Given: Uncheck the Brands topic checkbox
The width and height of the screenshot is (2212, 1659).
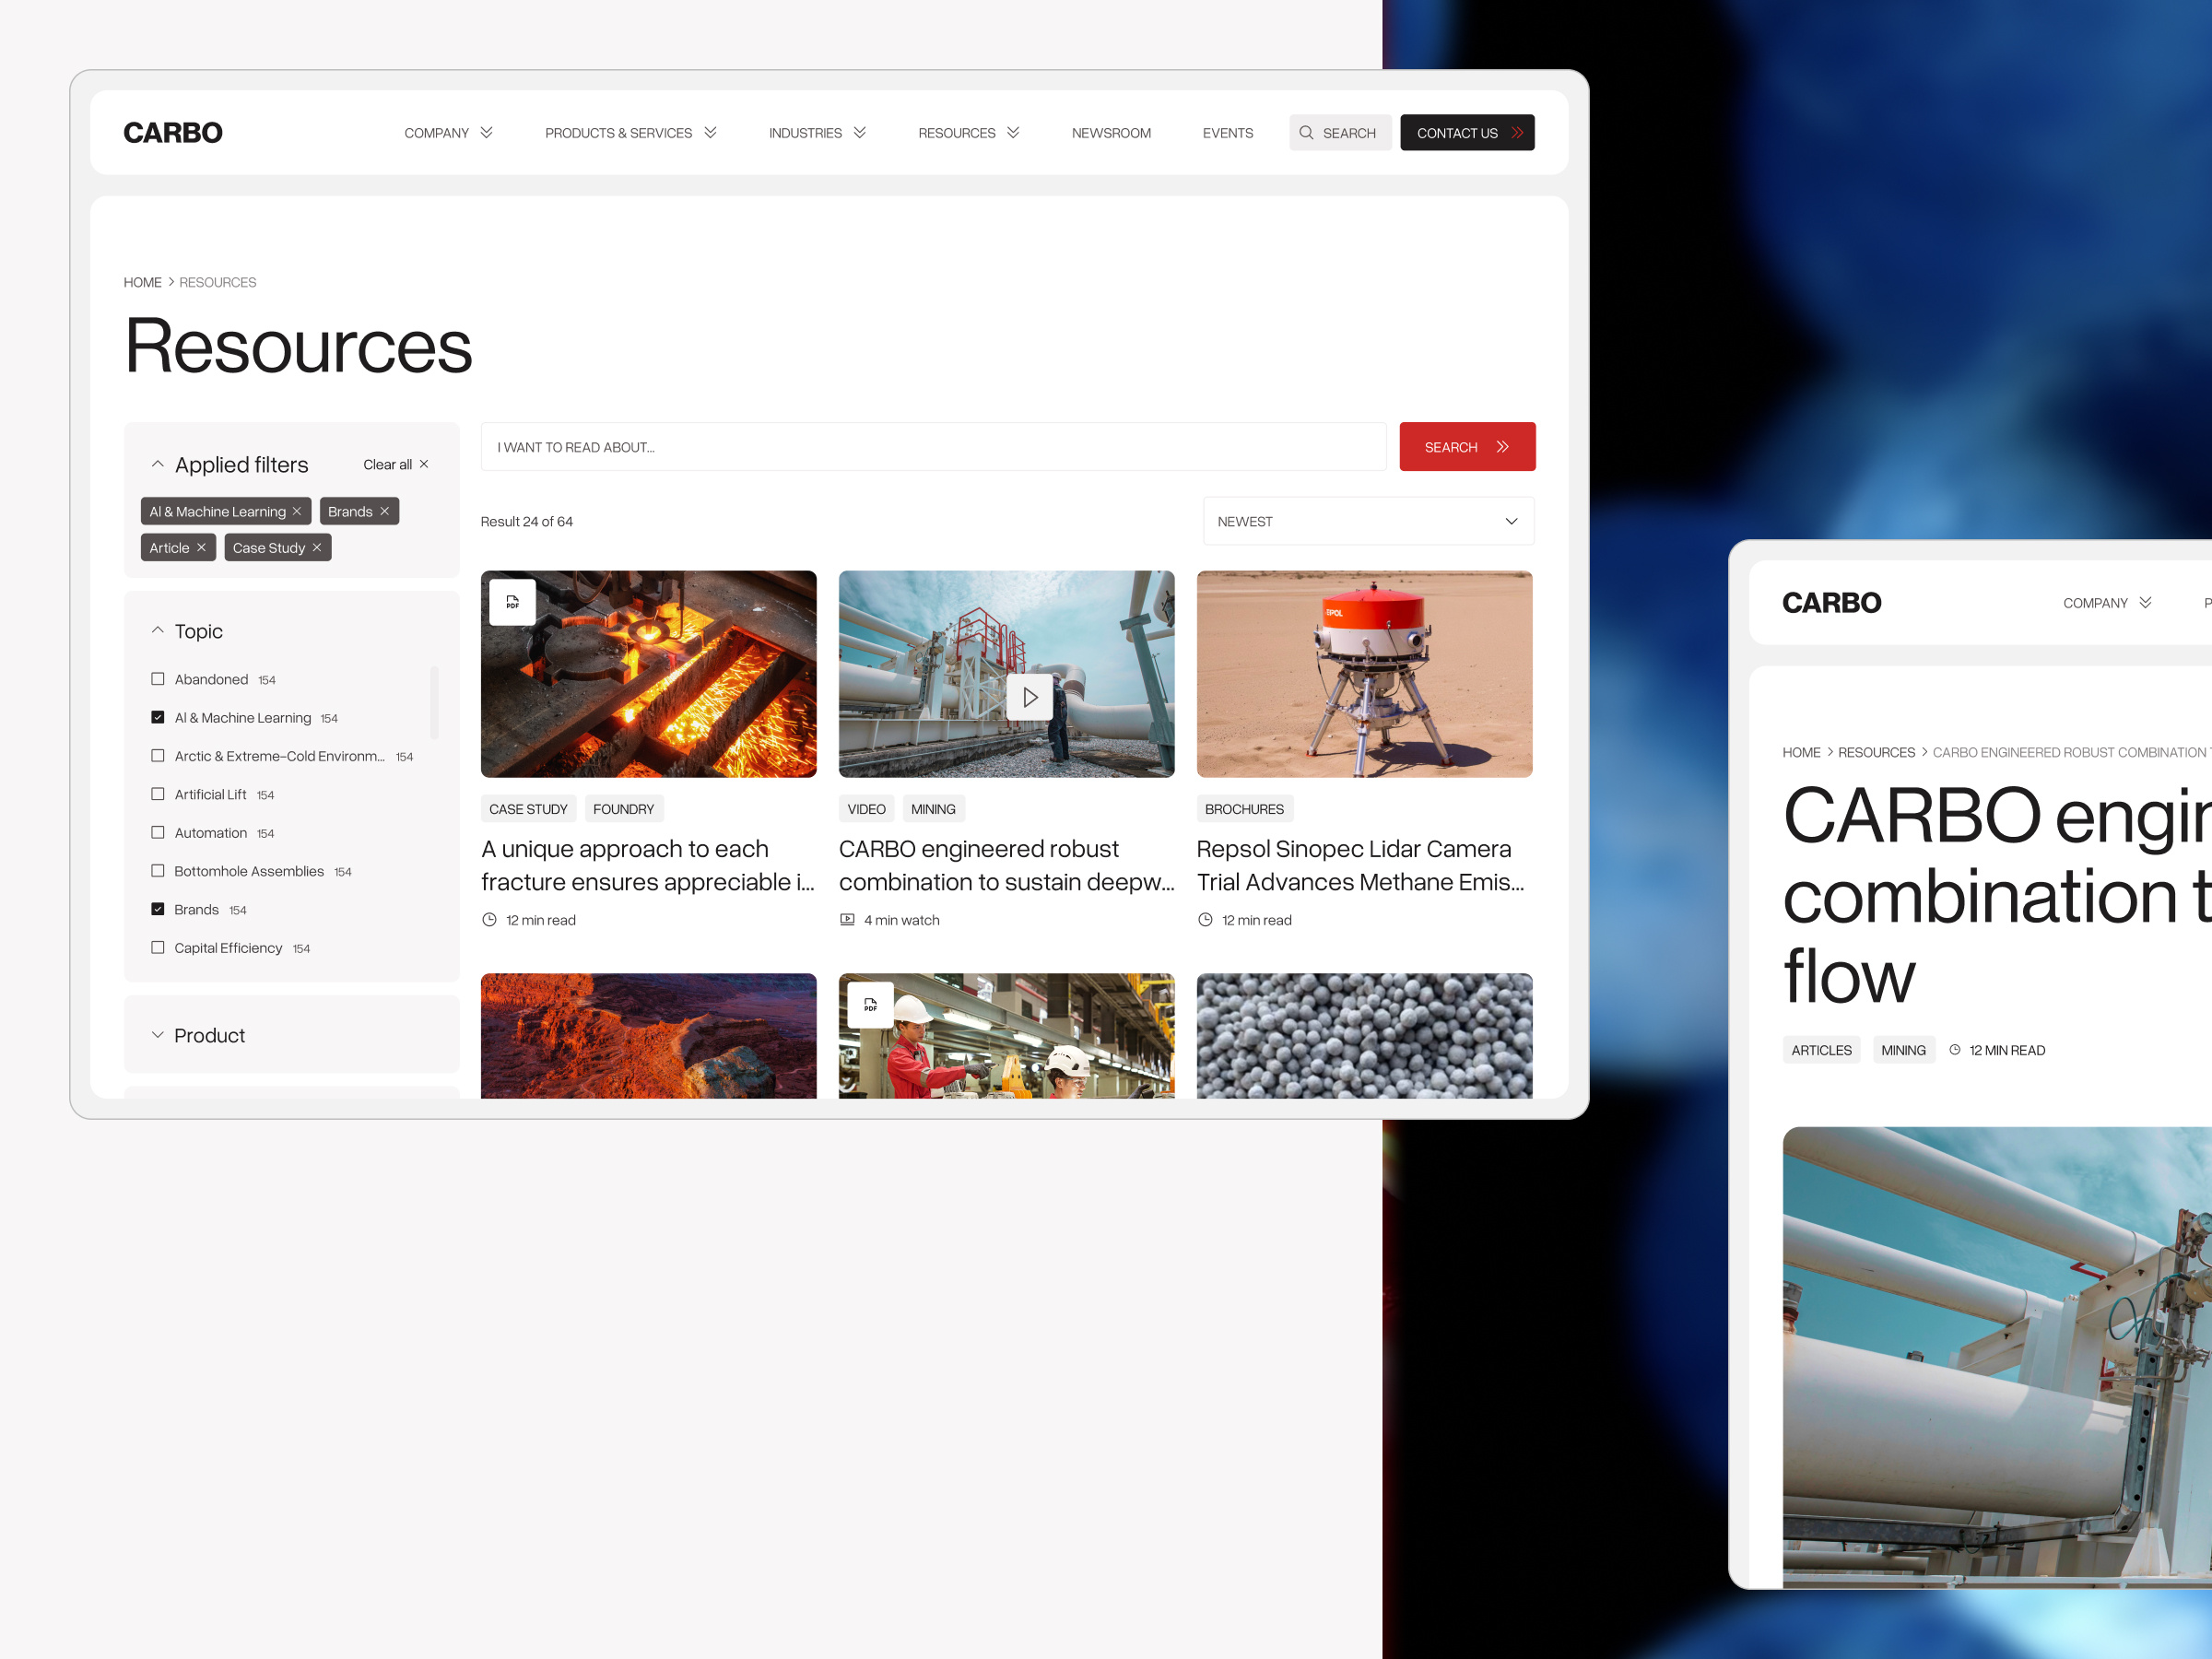Looking at the screenshot, I should tap(158, 909).
